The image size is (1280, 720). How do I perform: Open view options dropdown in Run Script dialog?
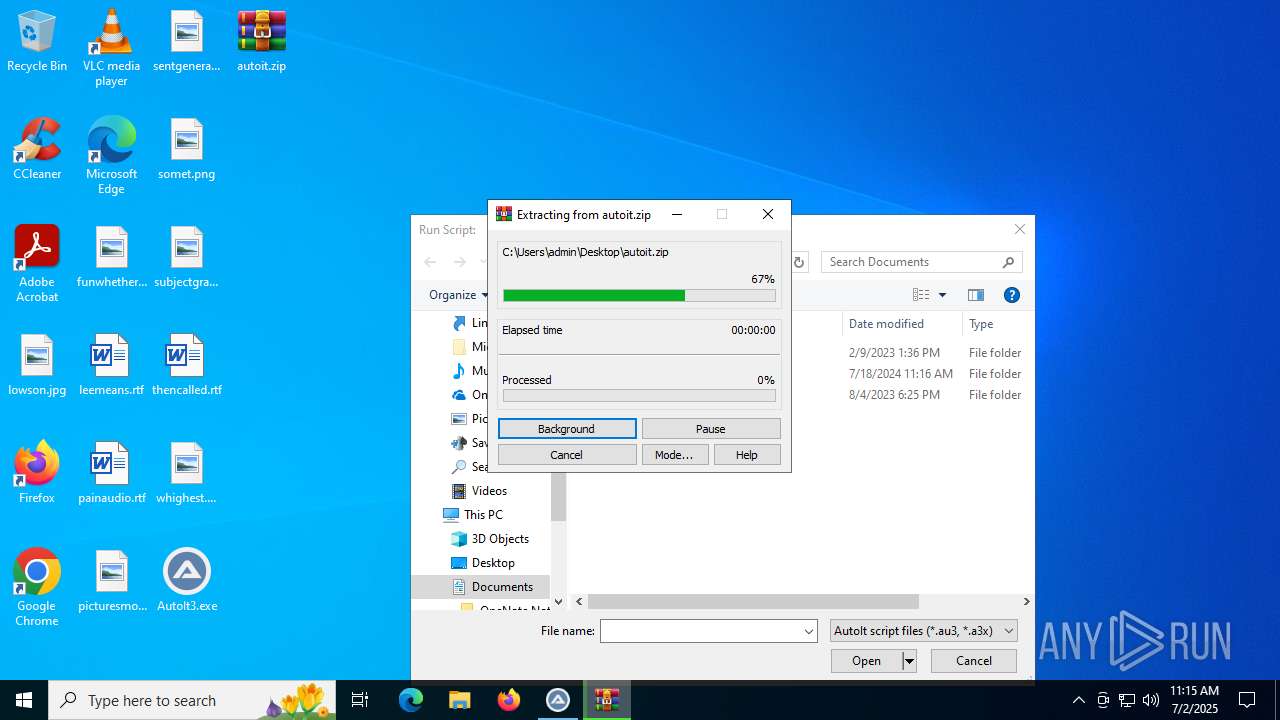point(942,295)
